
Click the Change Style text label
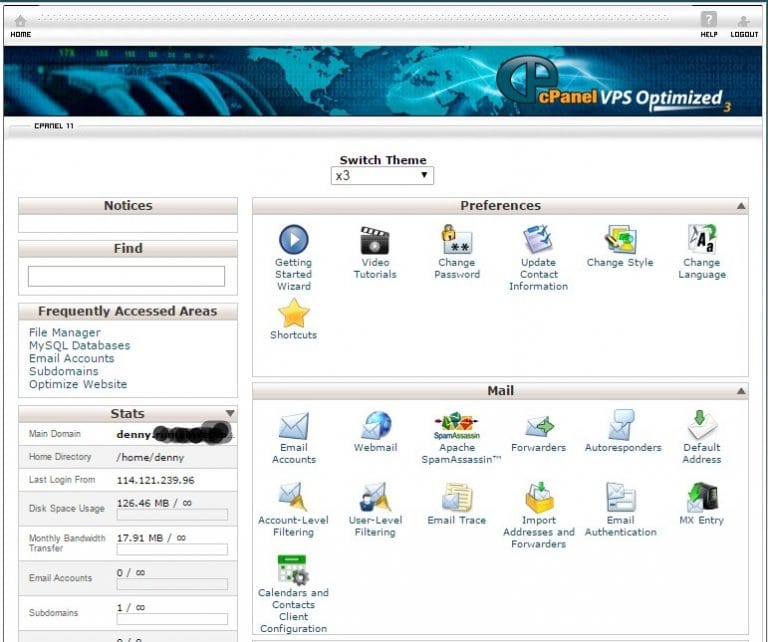coord(620,262)
